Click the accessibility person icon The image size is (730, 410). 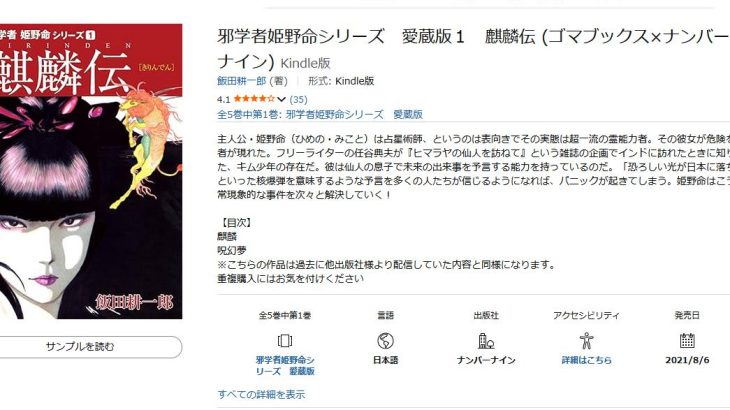click(586, 341)
